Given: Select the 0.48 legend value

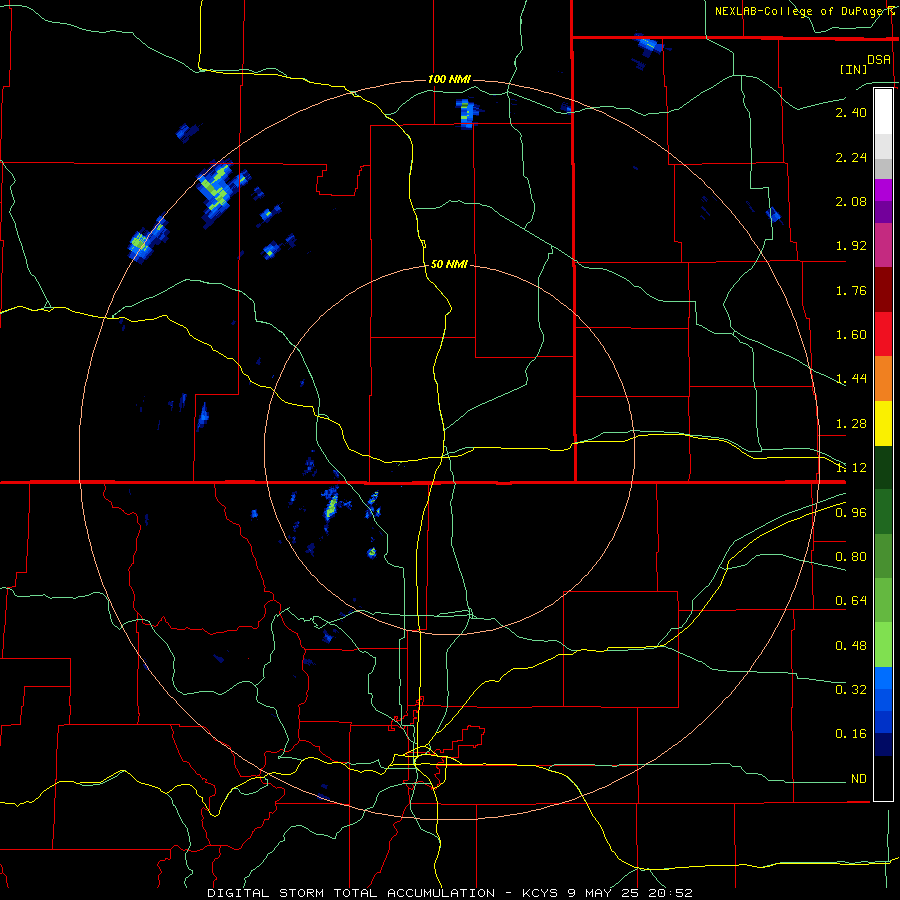Looking at the screenshot, I should (851, 646).
